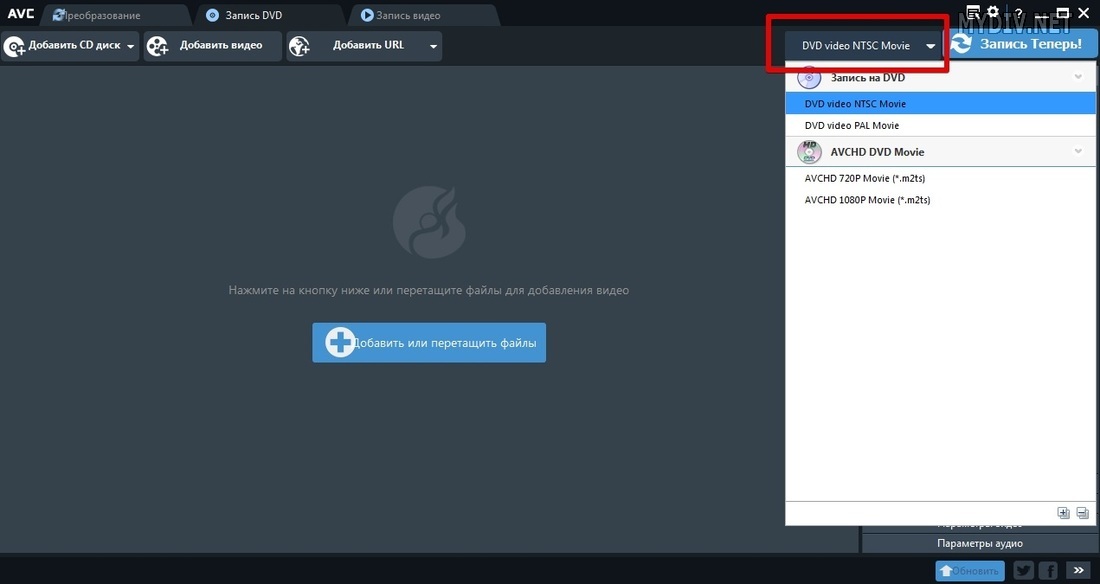
Task: Click the Facebook icon in the status bar
Action: 1048,570
